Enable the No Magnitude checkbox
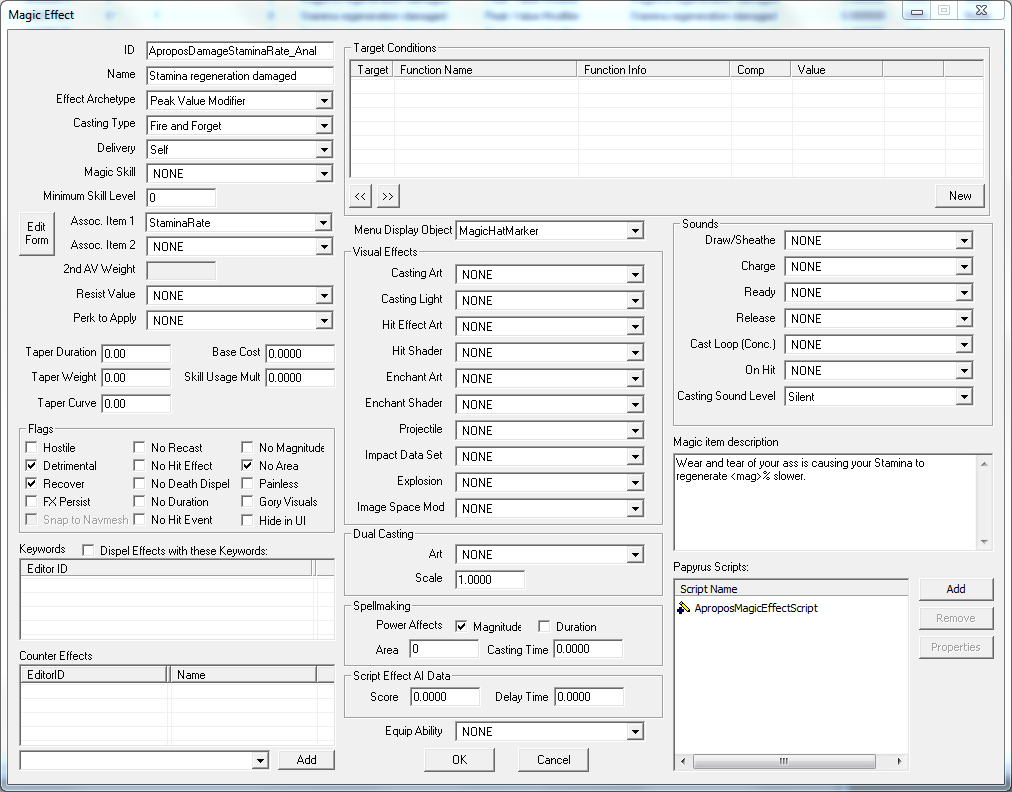This screenshot has height=792, width=1012. coord(247,447)
